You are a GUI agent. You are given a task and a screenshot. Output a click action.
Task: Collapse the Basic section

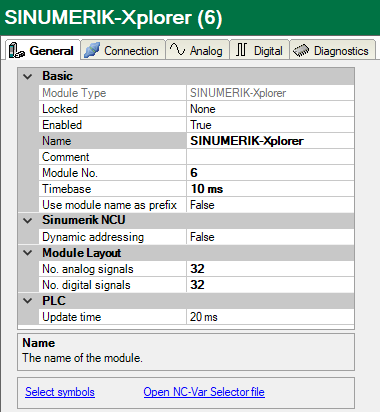click(x=28, y=76)
